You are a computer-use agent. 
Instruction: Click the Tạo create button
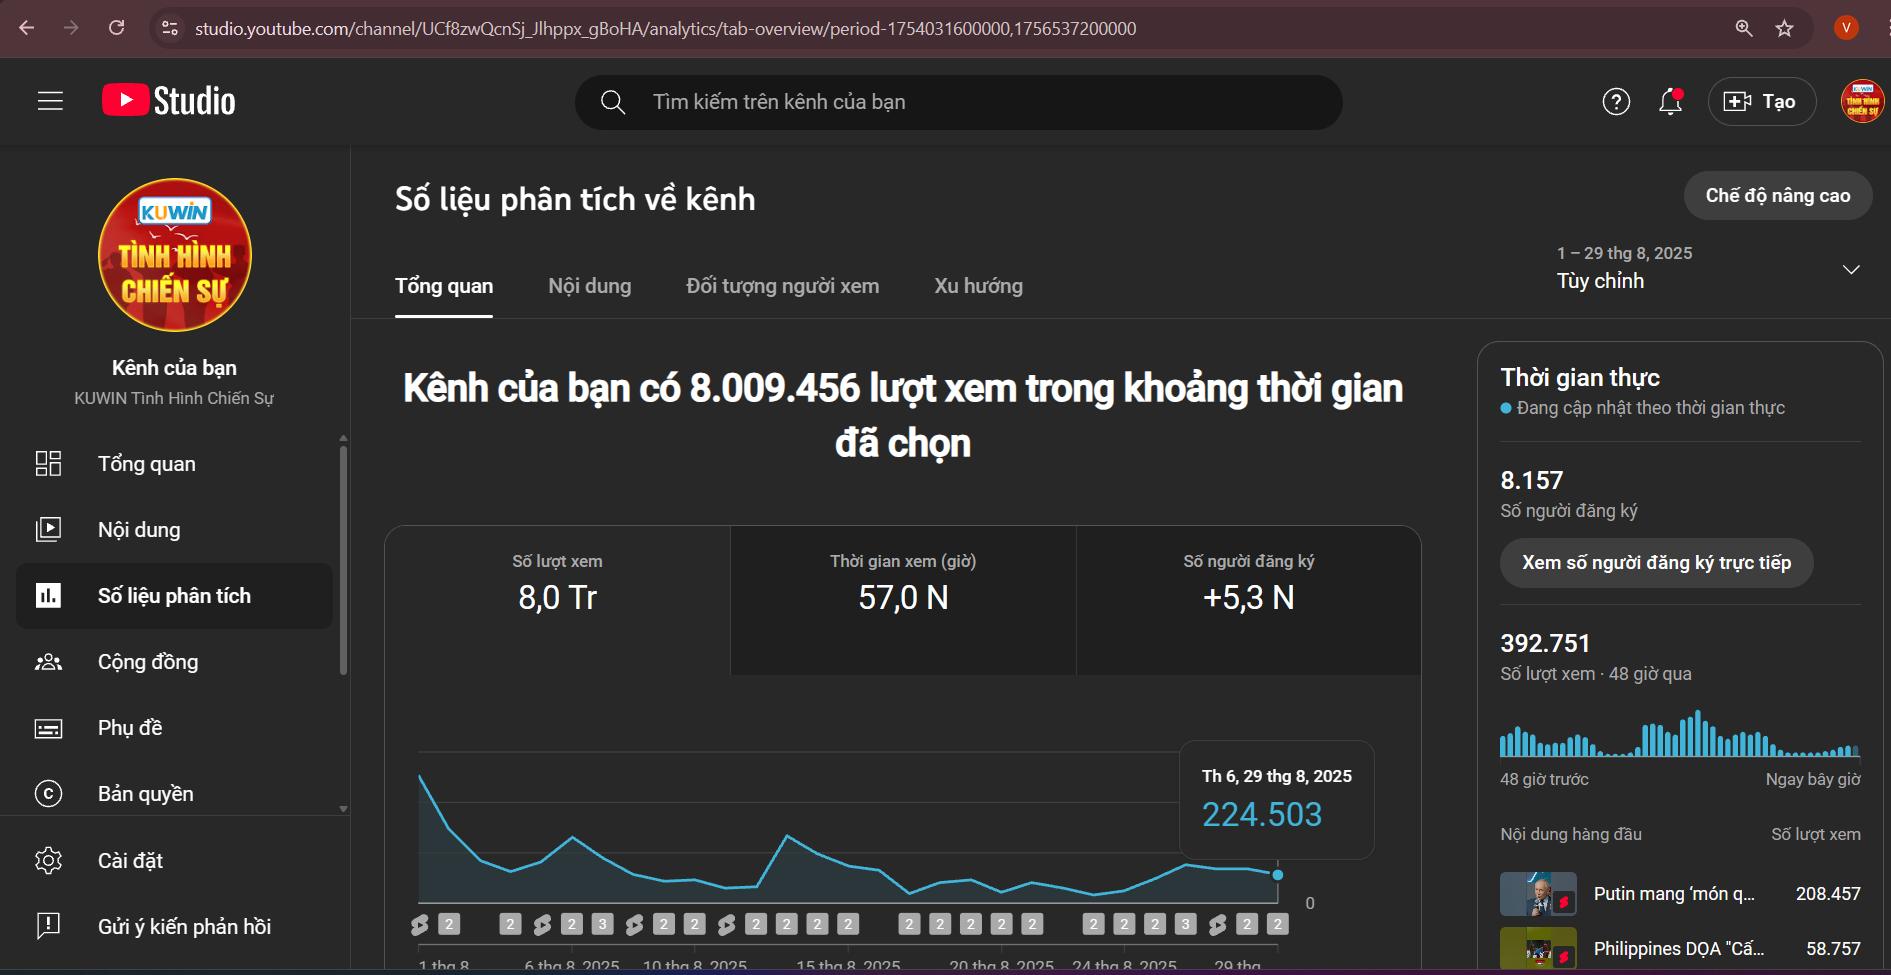pyautogui.click(x=1762, y=101)
